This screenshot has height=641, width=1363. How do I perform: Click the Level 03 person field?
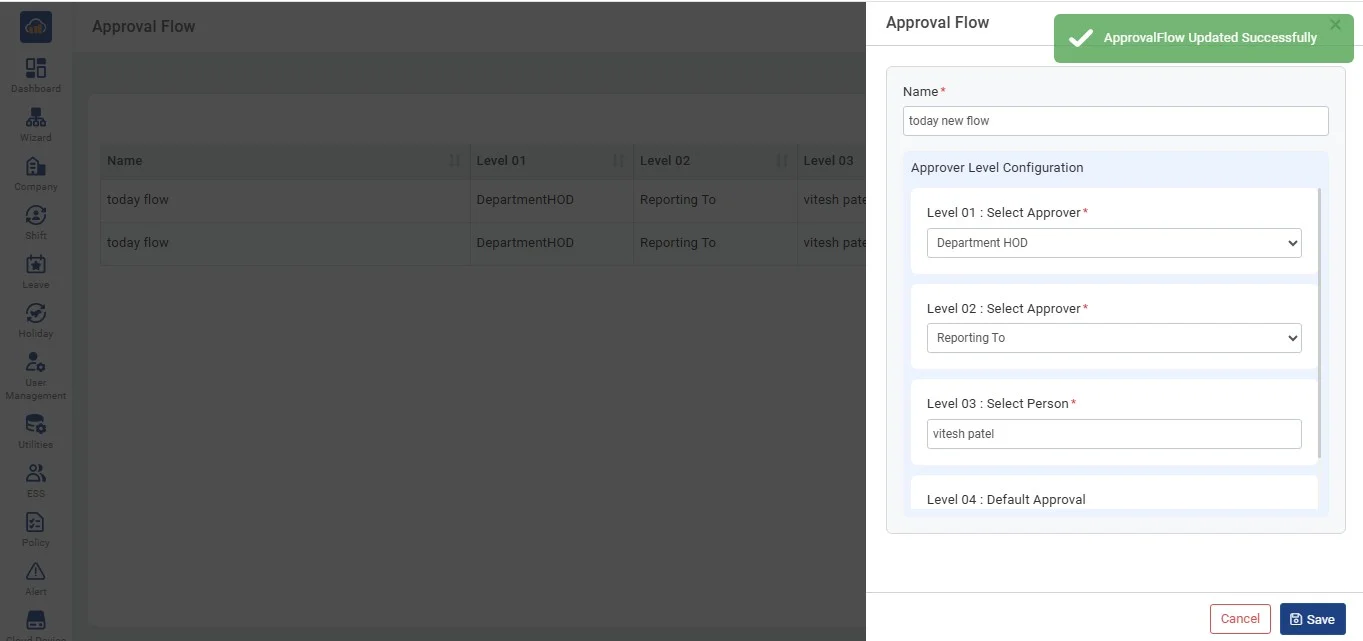point(1113,434)
